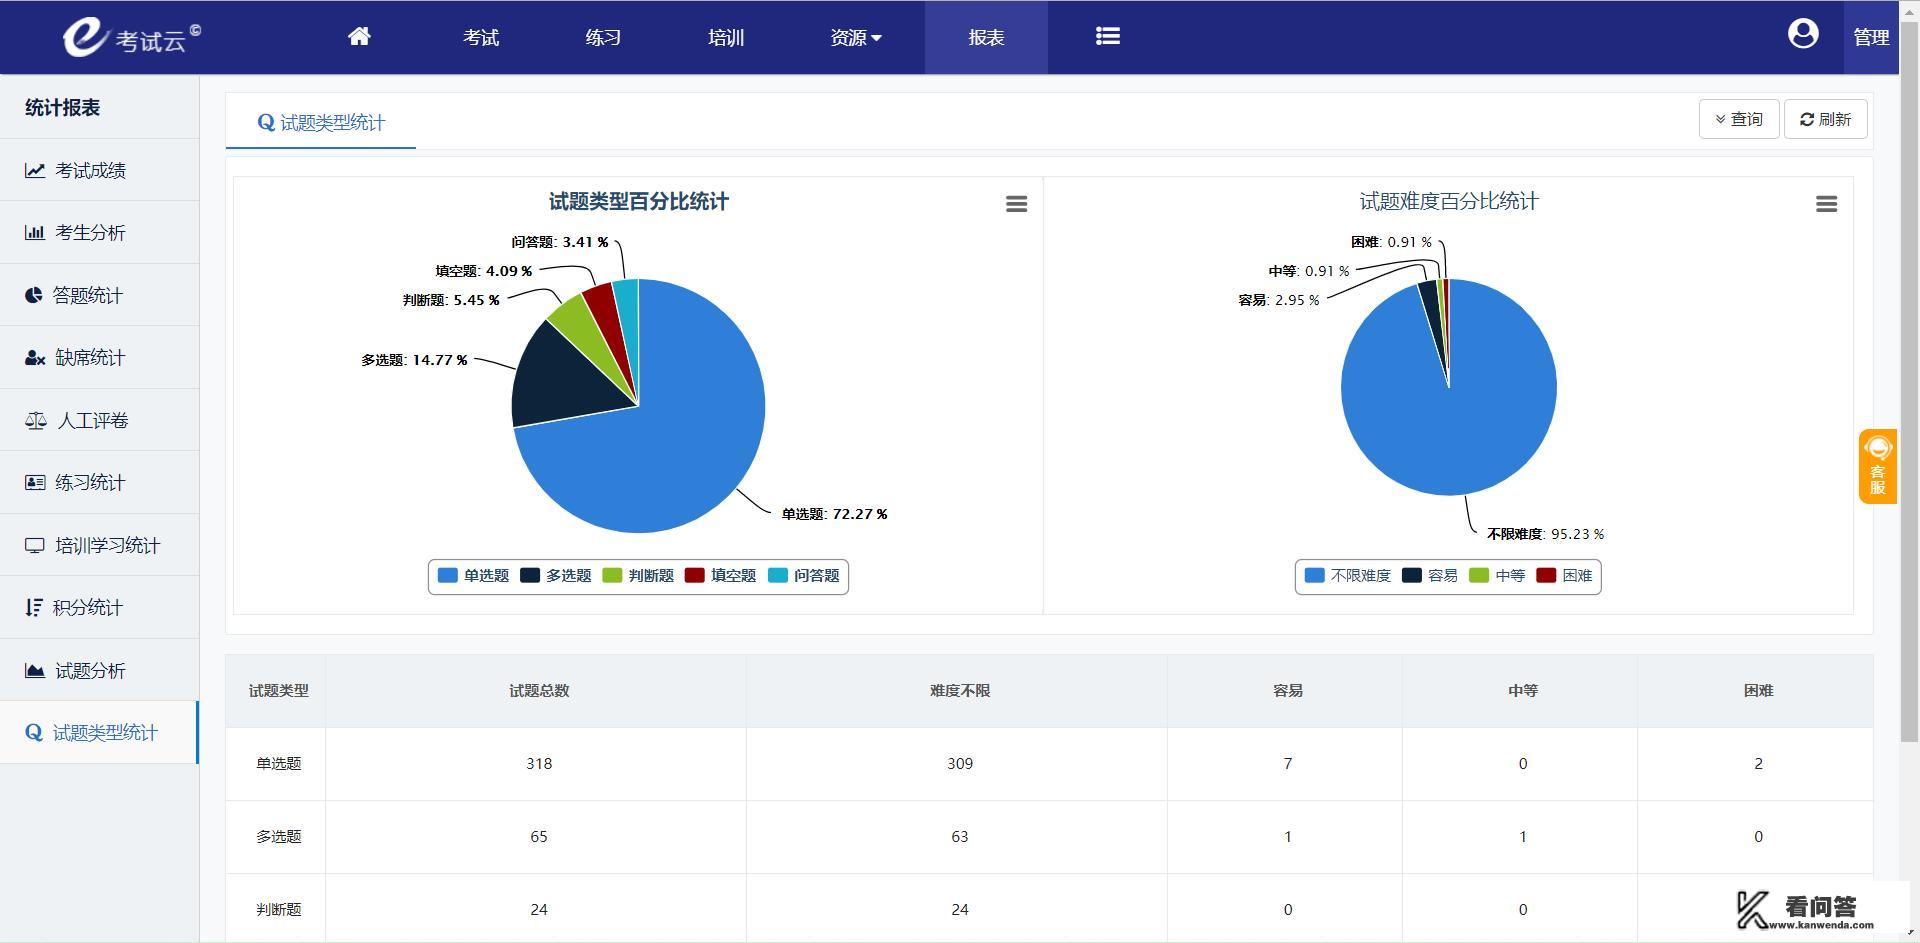1920x943 pixels.
Task: Click the 积分统计 sort icon
Action: pyautogui.click(x=34, y=608)
